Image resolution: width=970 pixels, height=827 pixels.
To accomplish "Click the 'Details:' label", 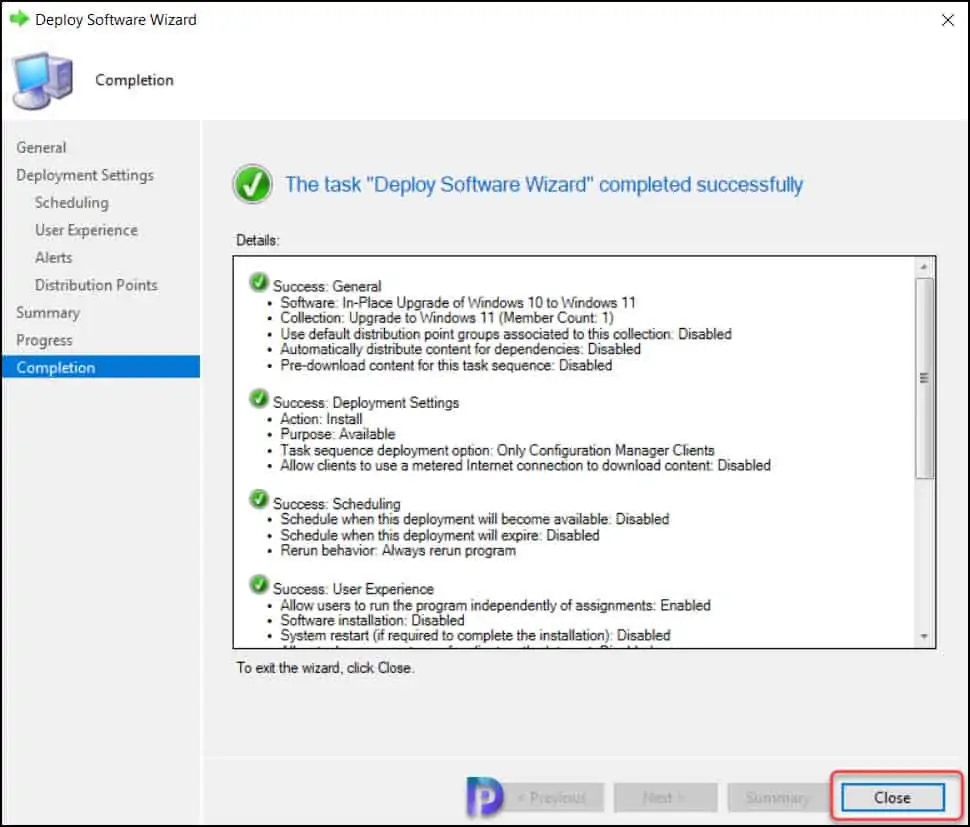I will click(257, 240).
